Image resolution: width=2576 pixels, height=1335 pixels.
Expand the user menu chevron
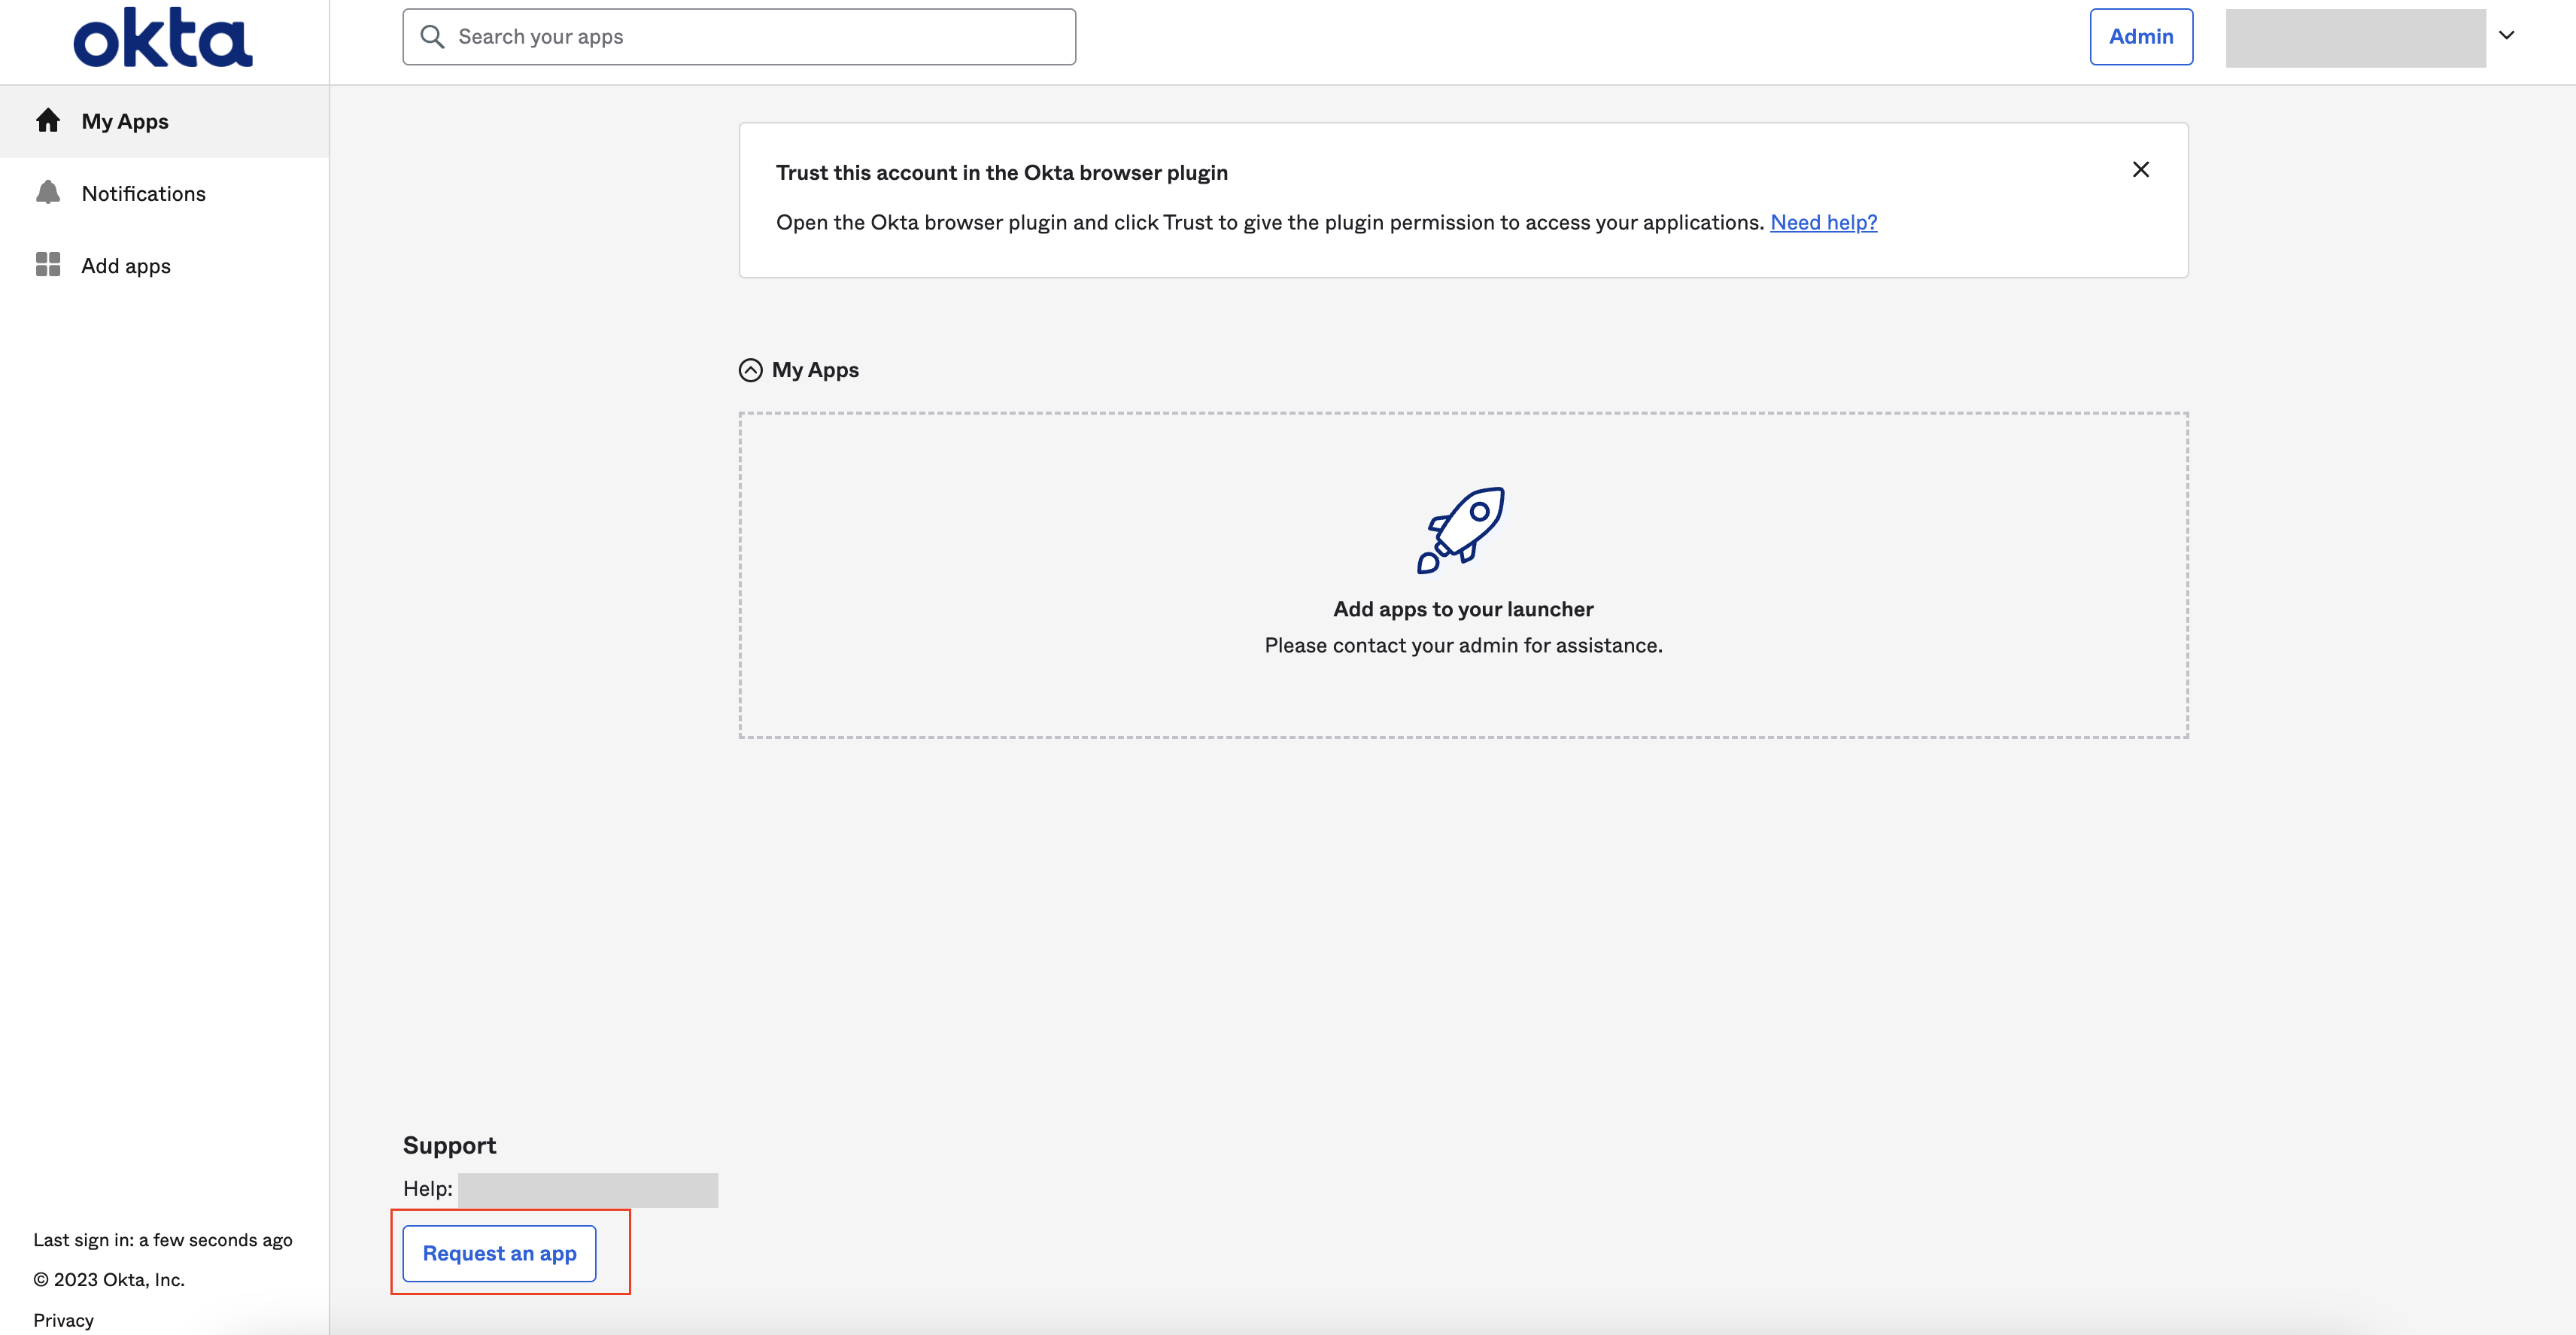(x=2507, y=36)
